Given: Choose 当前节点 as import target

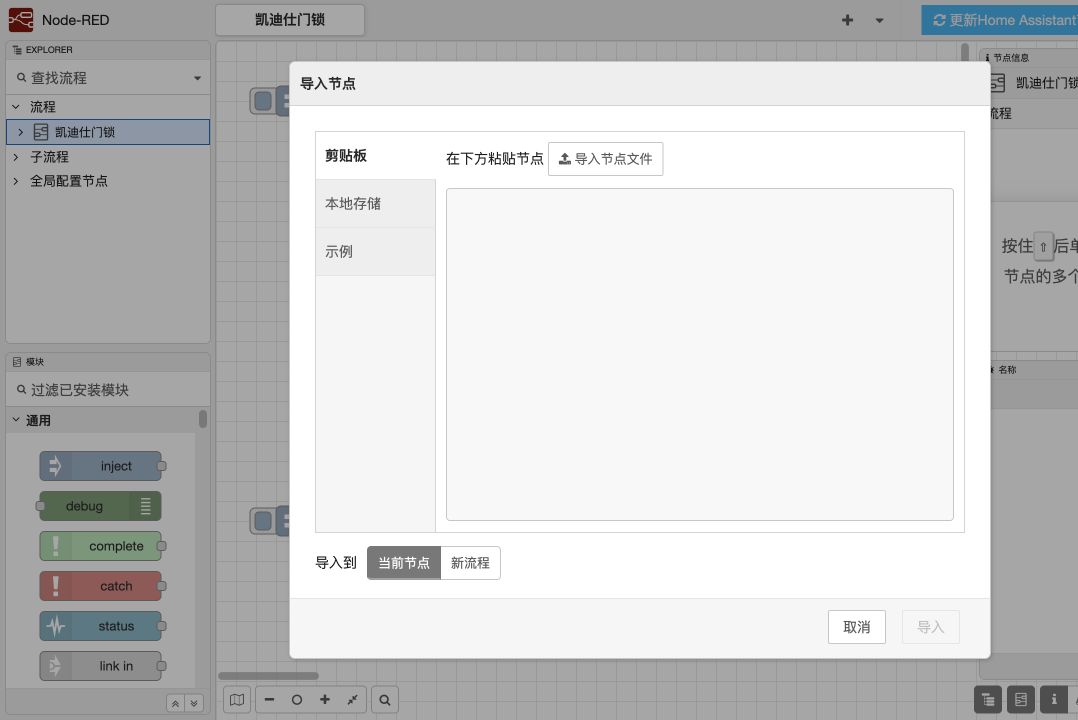Looking at the screenshot, I should click(404, 563).
